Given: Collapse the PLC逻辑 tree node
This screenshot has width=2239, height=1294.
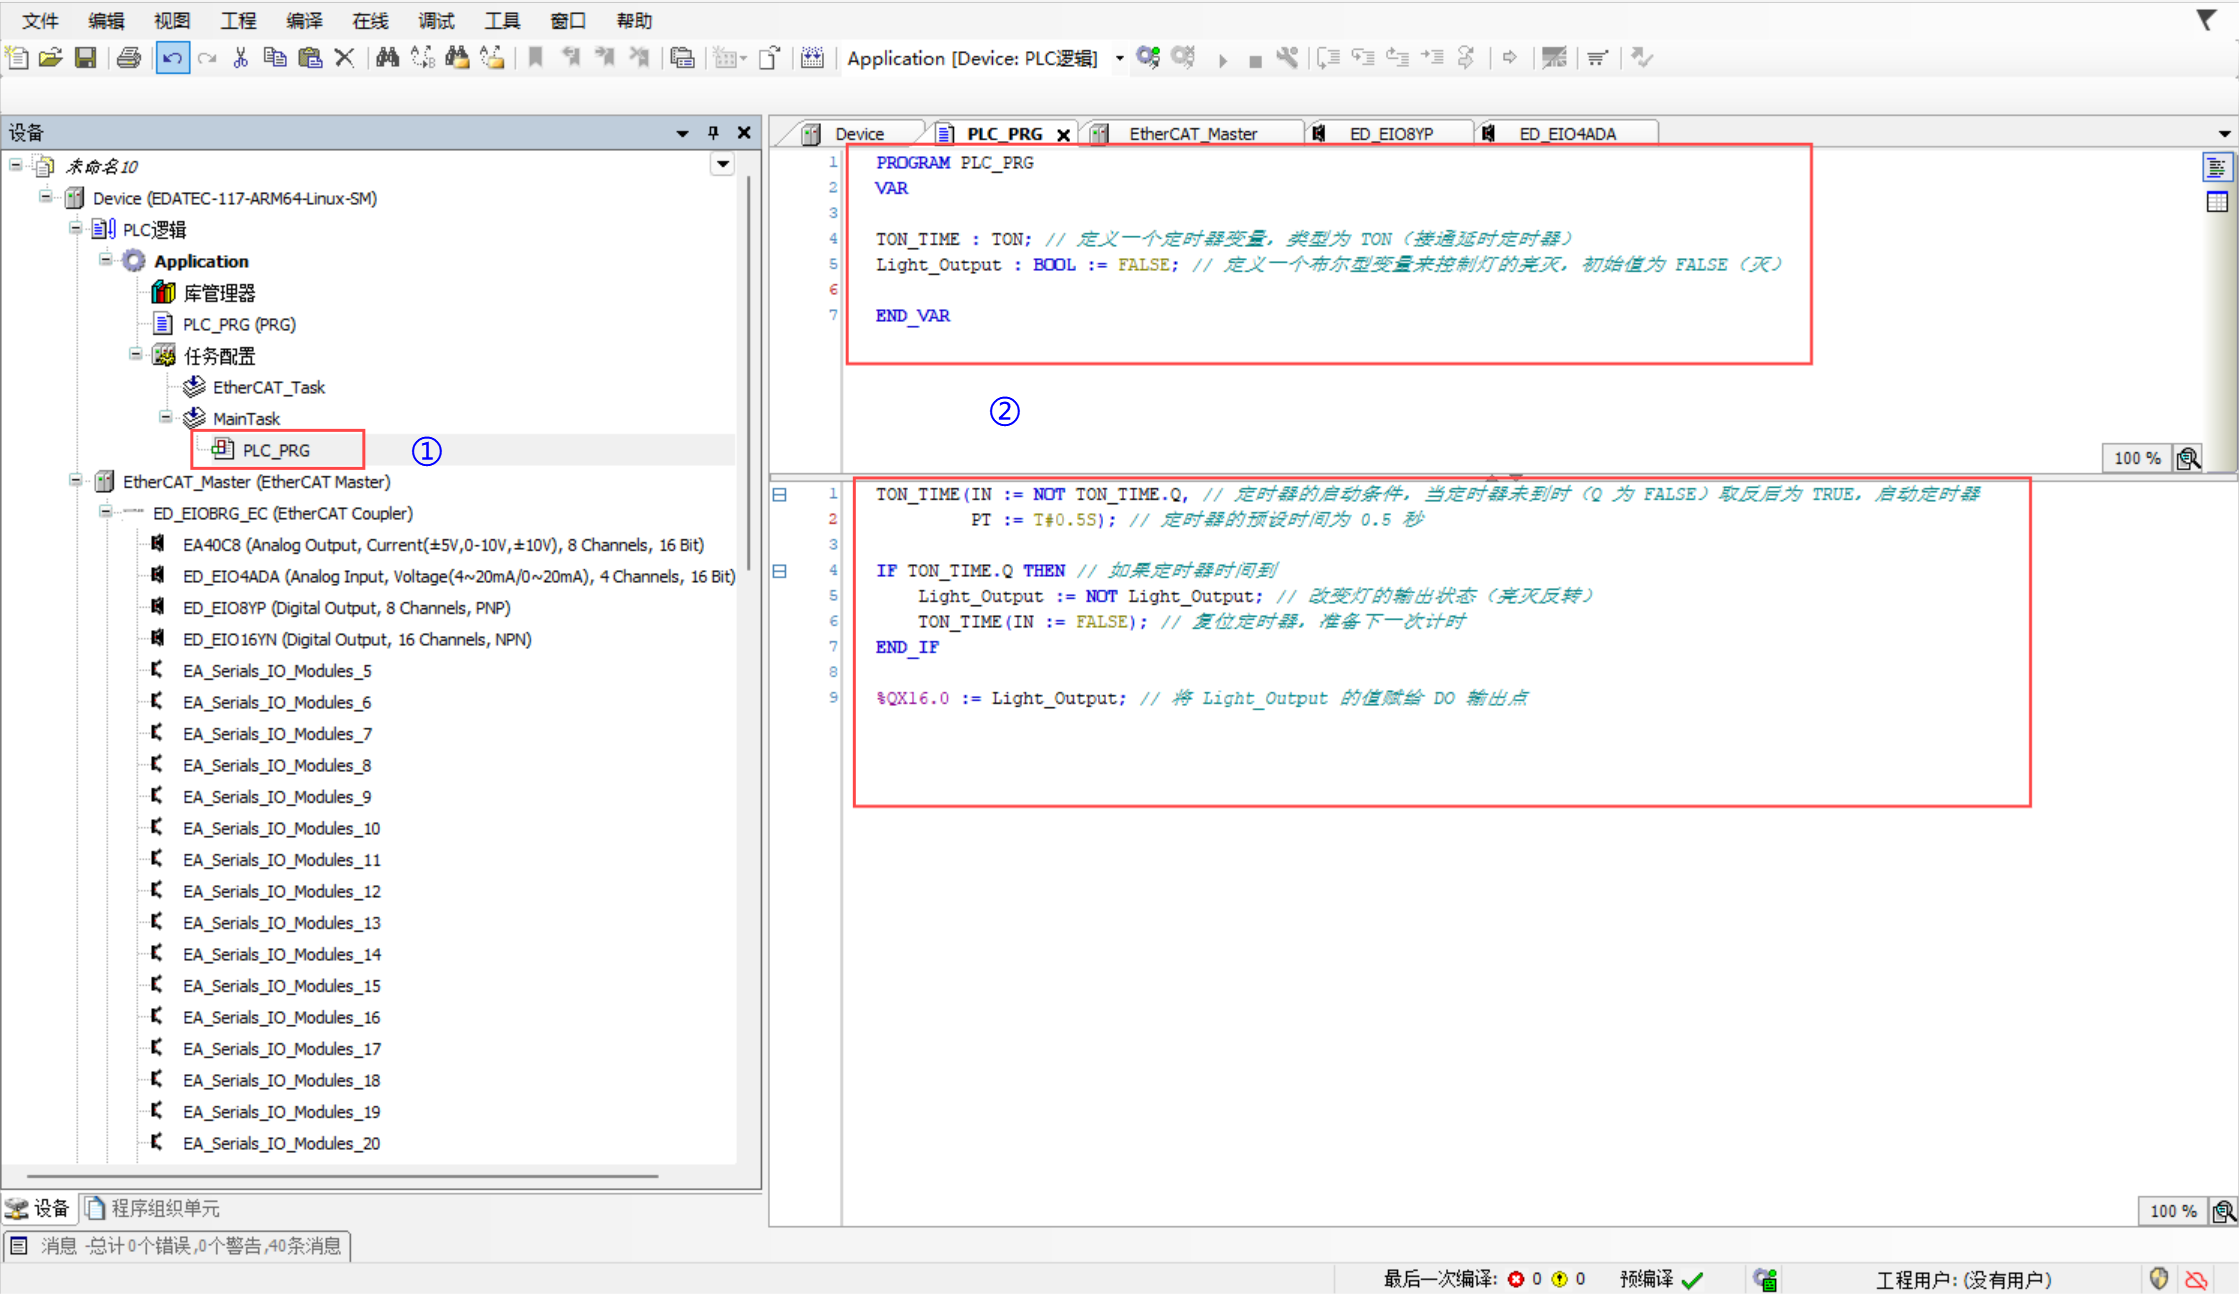Looking at the screenshot, I should 75,228.
